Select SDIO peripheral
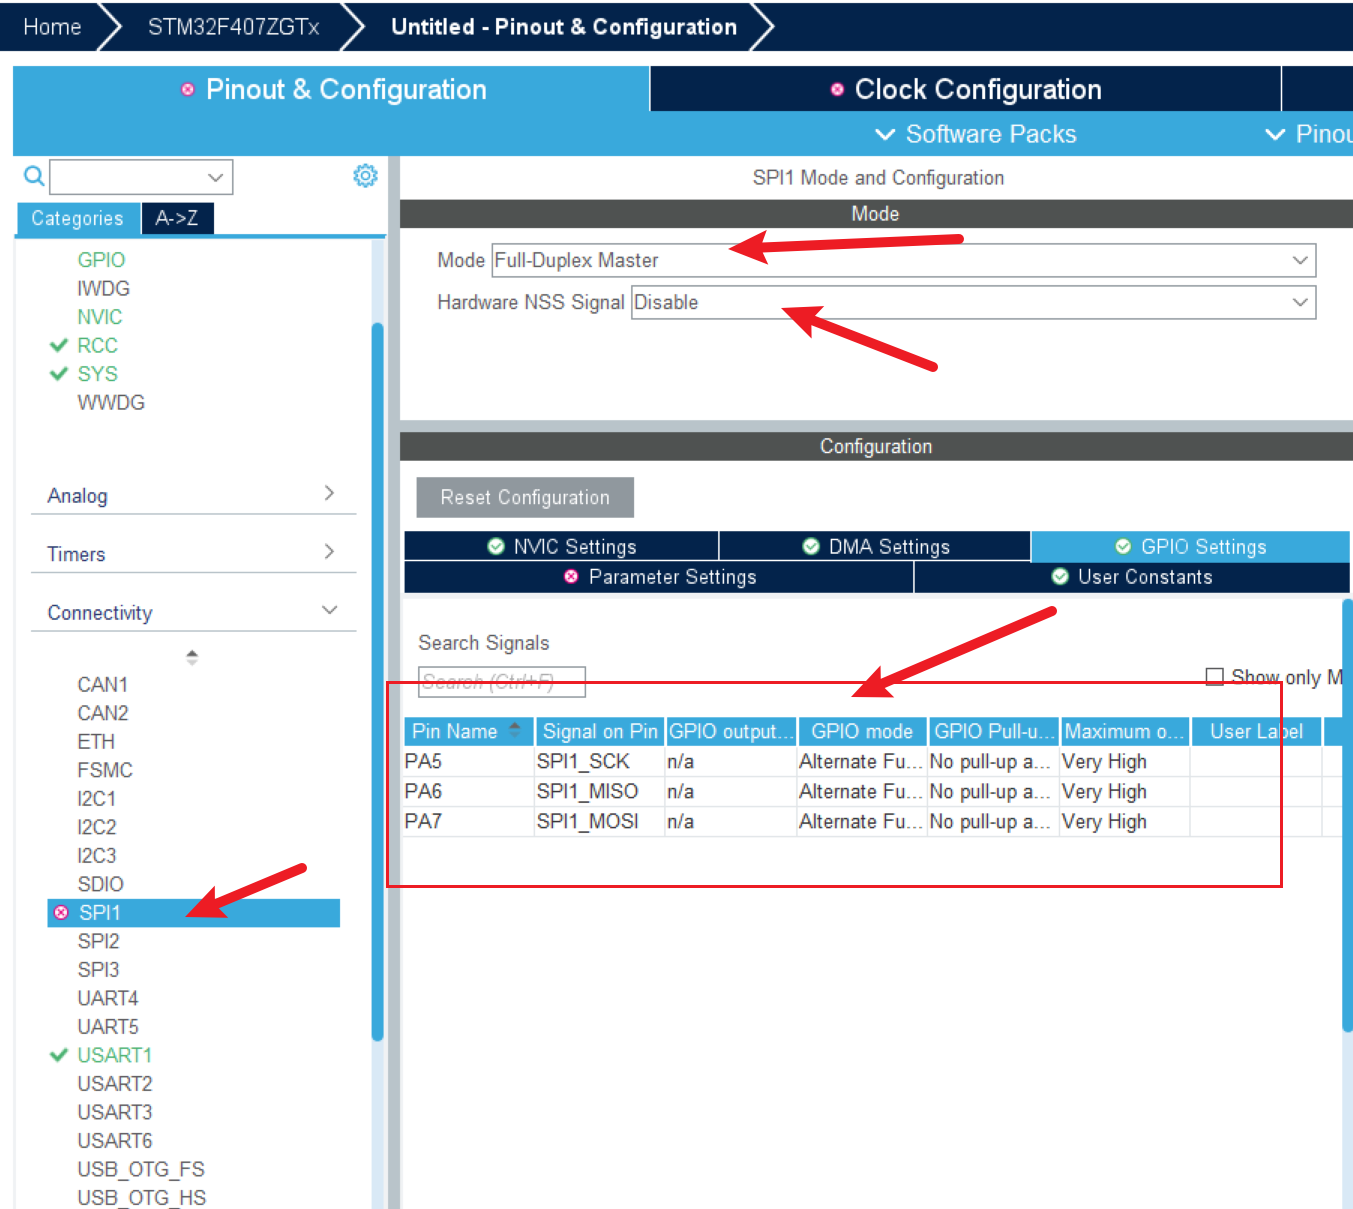Screen dimensions: 1353x1209 pos(100,884)
